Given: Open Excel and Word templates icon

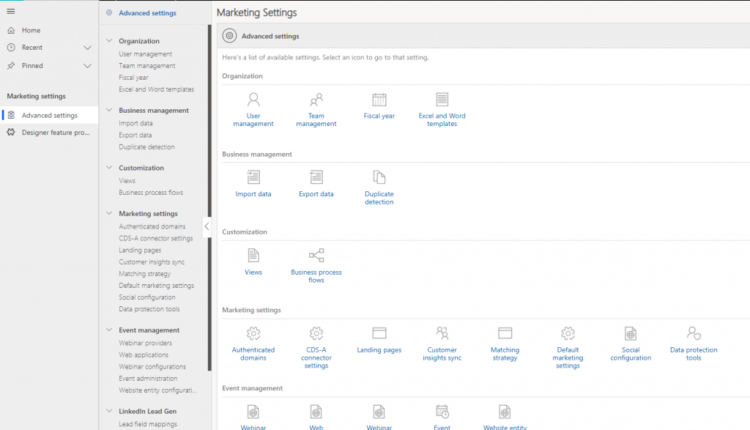Looking at the screenshot, I should click(x=442, y=100).
